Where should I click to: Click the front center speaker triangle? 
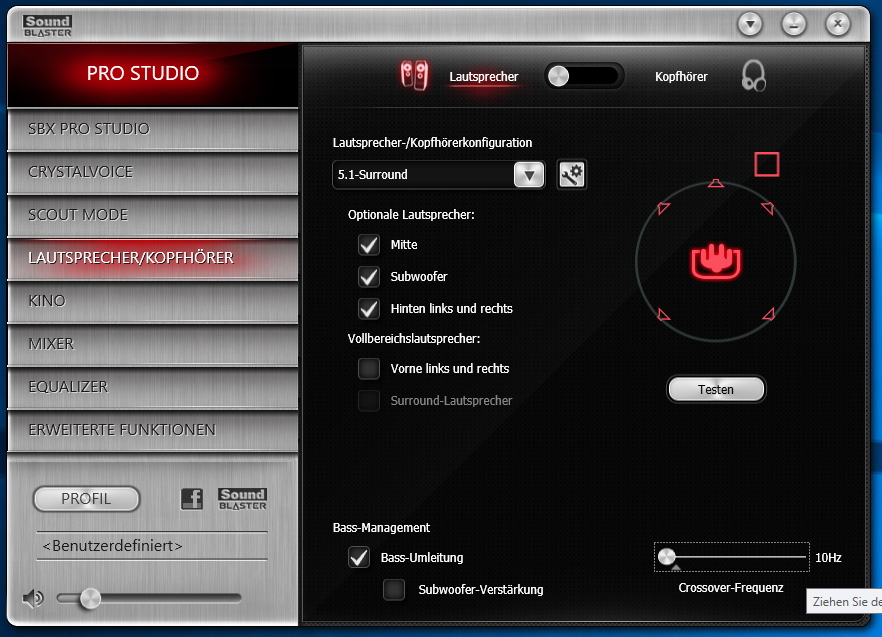tap(716, 183)
